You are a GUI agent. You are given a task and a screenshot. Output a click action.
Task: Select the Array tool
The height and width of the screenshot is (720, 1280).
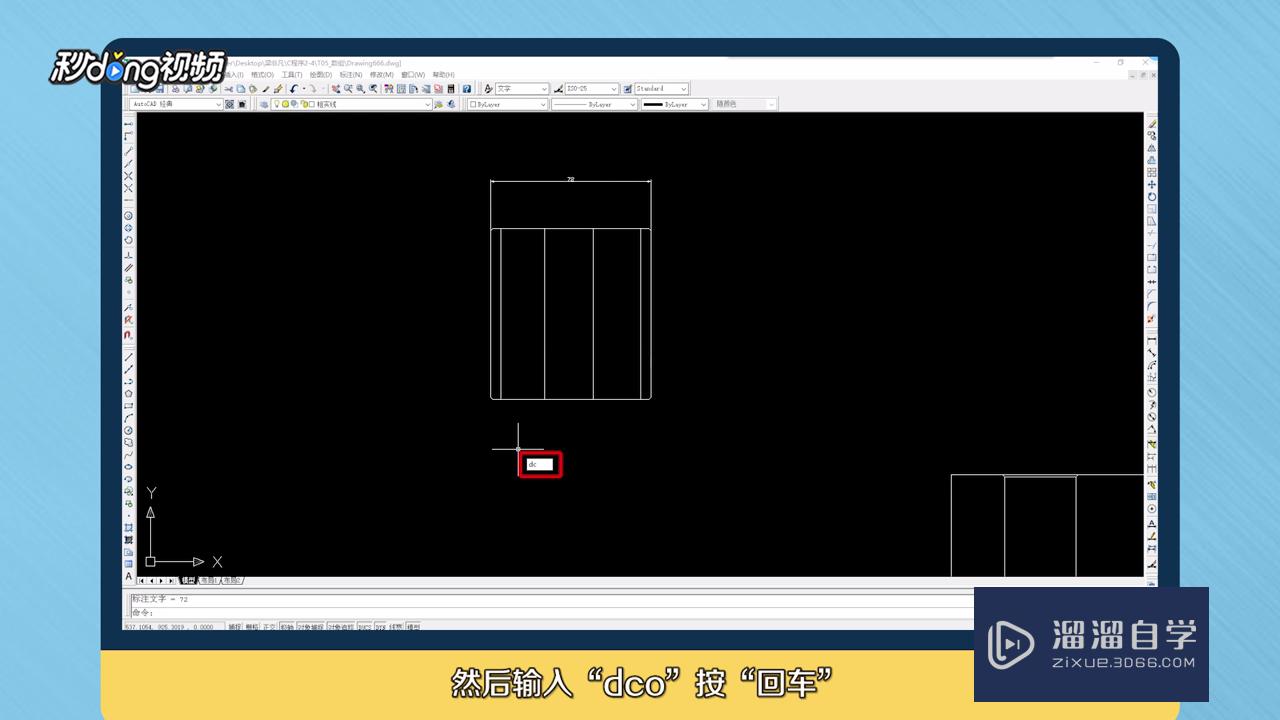[1152, 172]
